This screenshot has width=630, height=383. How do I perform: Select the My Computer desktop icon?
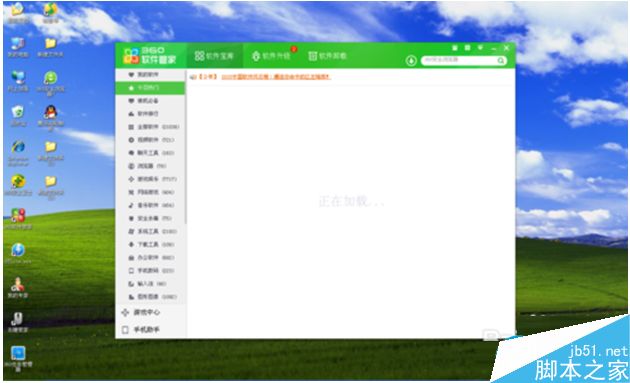pos(18,47)
